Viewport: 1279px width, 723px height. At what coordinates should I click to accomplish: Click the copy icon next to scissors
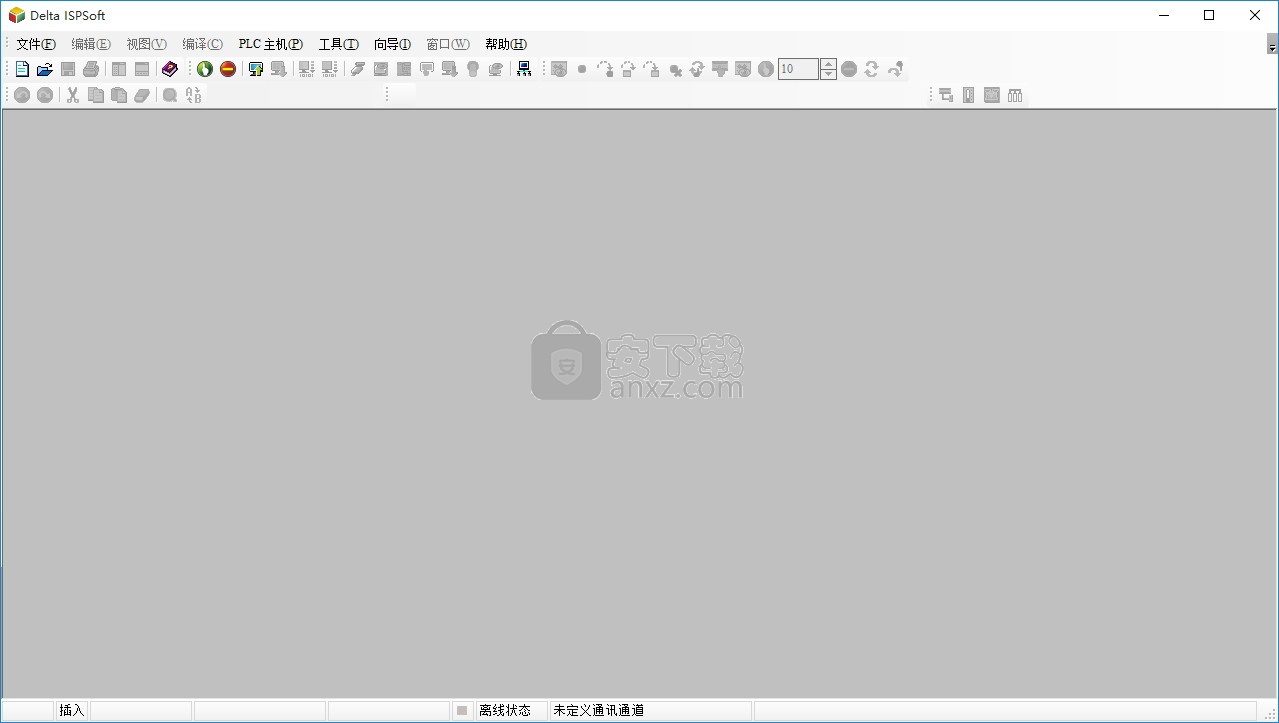pyautogui.click(x=96, y=95)
